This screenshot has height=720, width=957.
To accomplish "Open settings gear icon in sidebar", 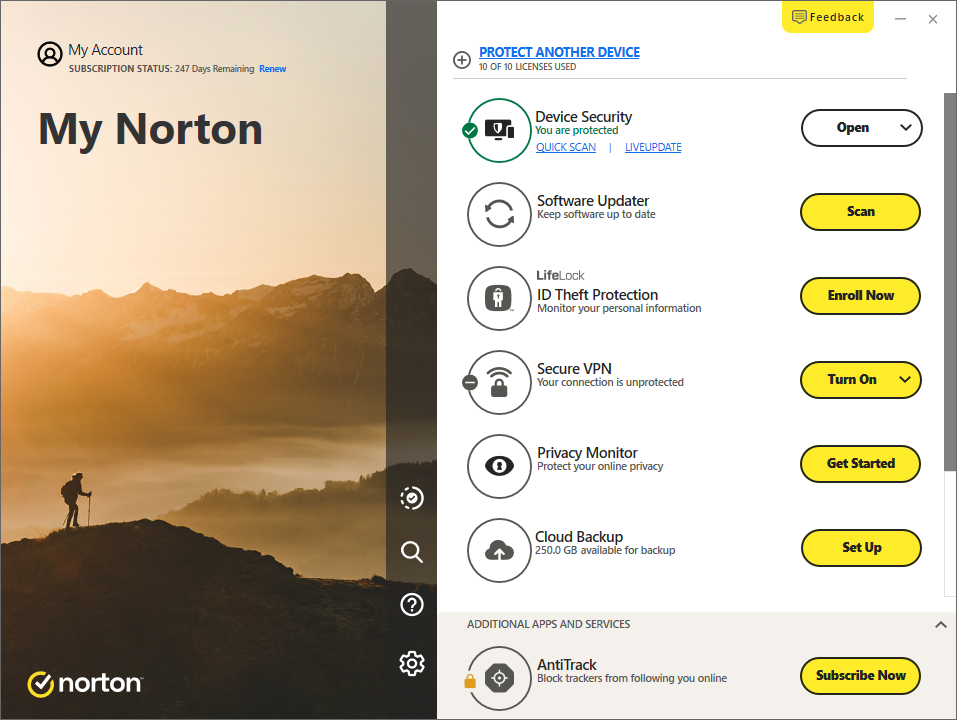I will point(411,663).
